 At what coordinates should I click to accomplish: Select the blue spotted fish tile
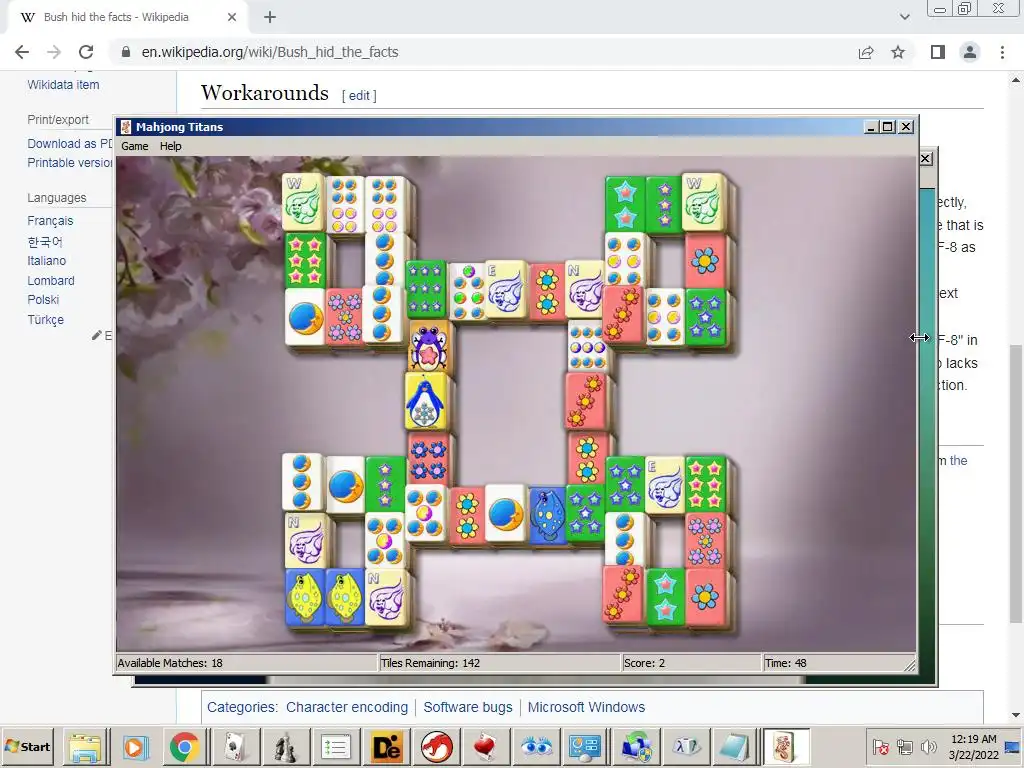pos(547,515)
